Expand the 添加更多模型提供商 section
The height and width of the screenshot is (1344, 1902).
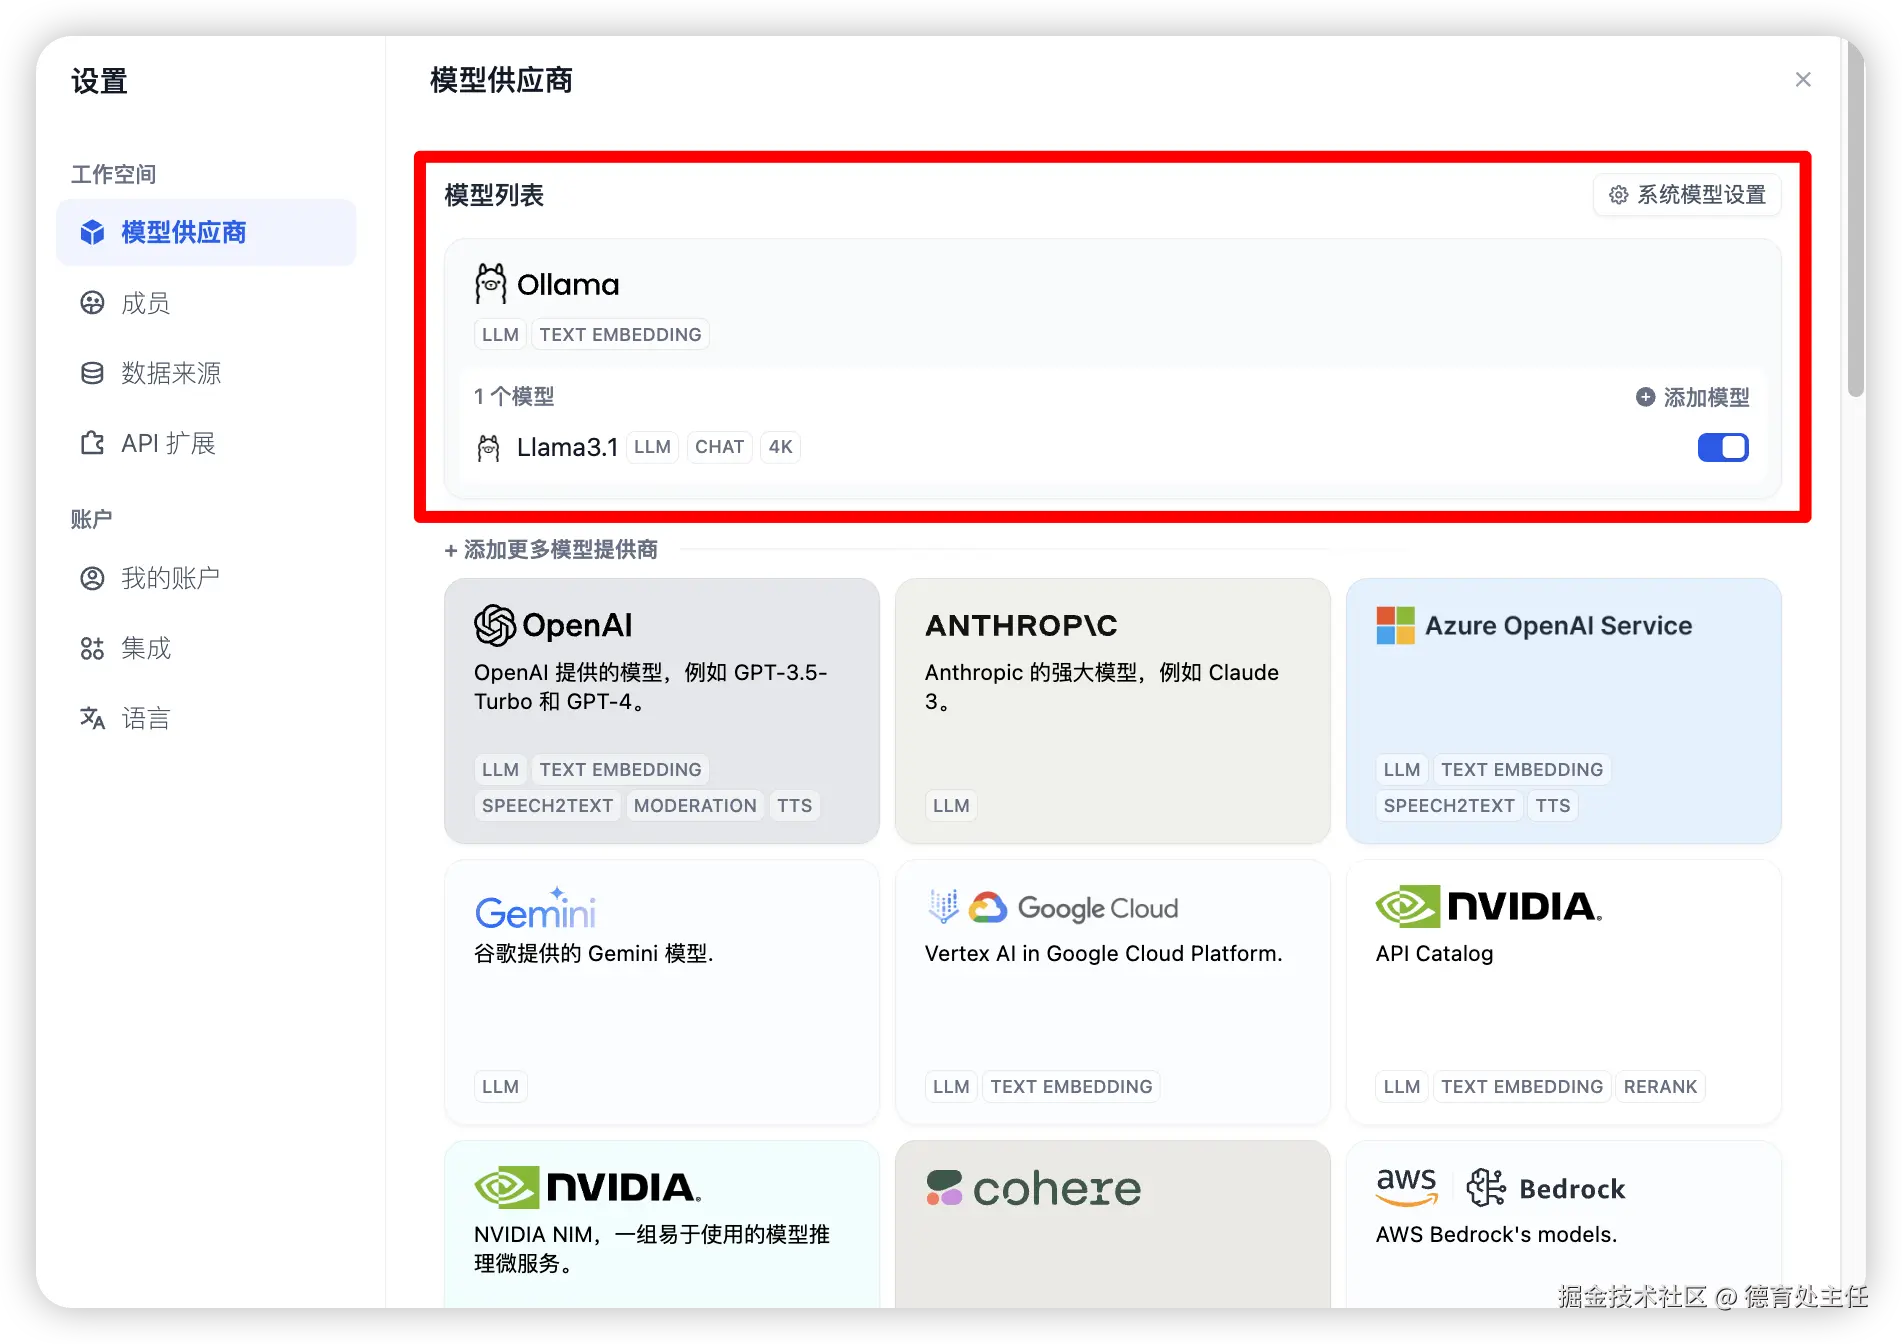coord(551,549)
